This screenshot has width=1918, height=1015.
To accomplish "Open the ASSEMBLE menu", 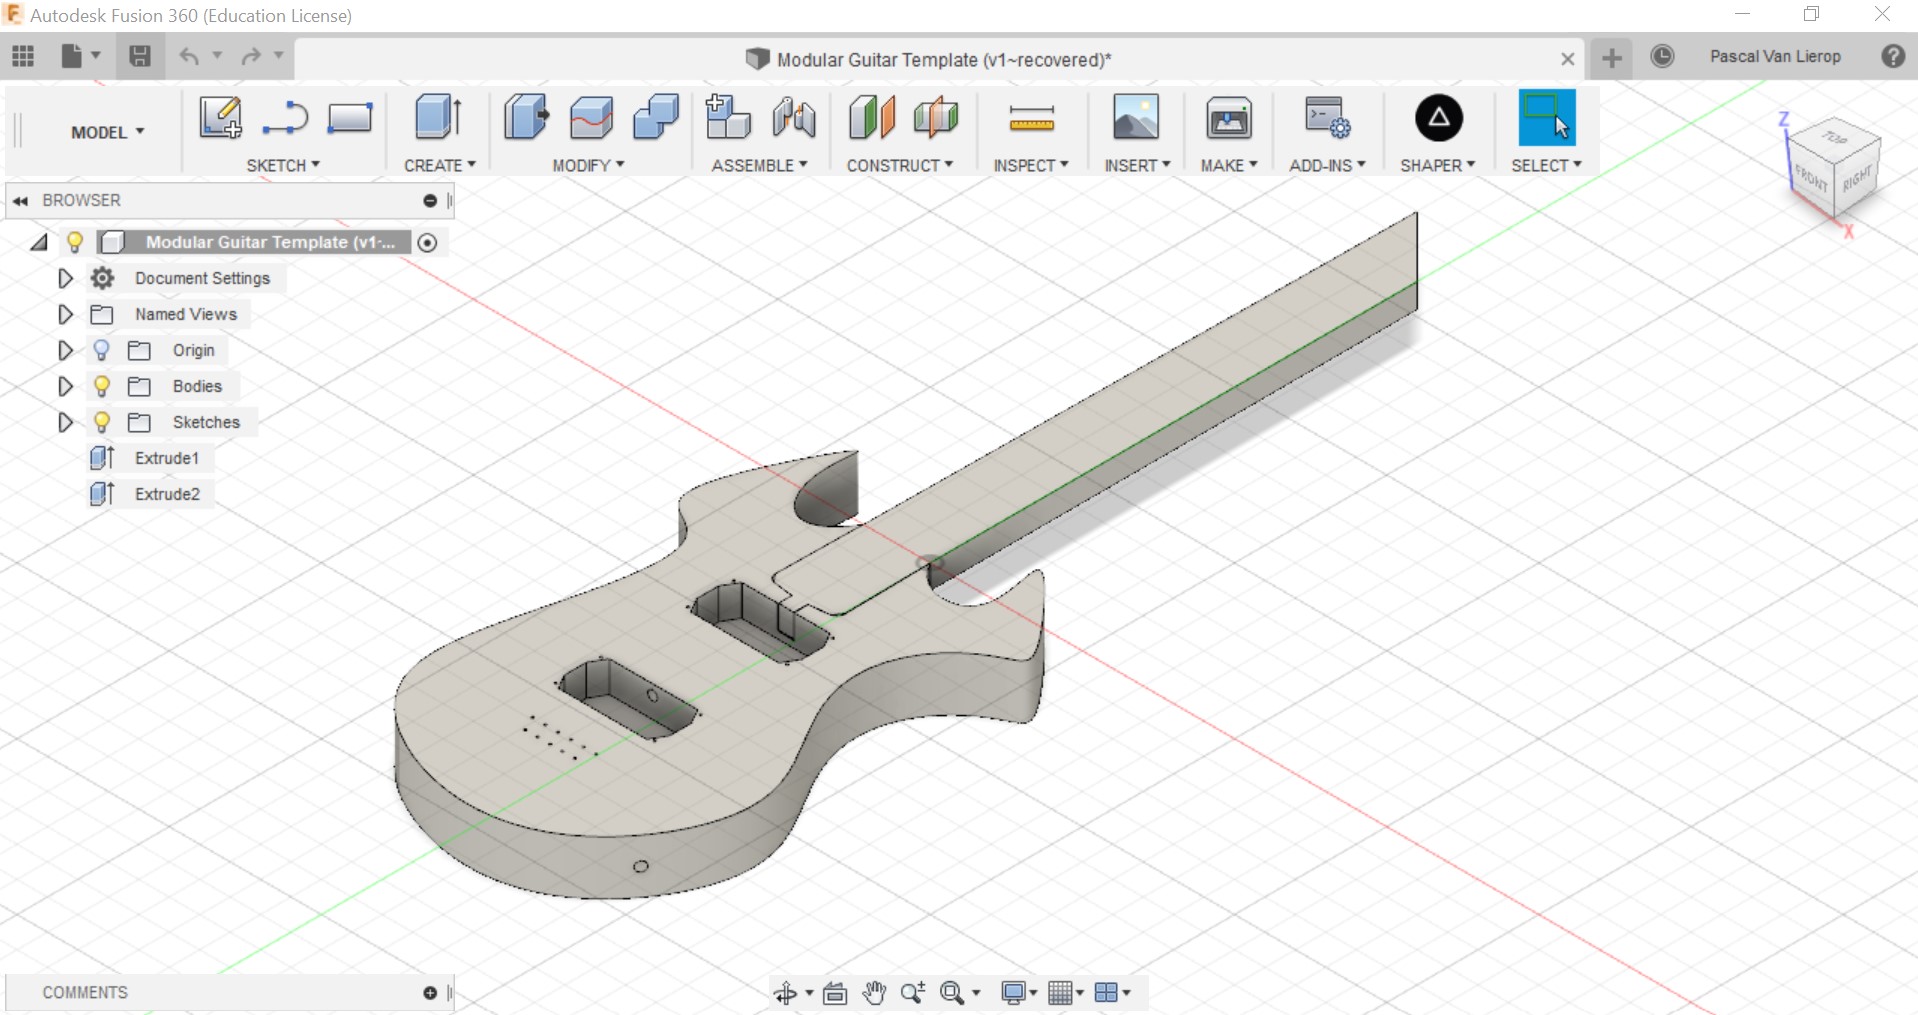I will tap(759, 165).
